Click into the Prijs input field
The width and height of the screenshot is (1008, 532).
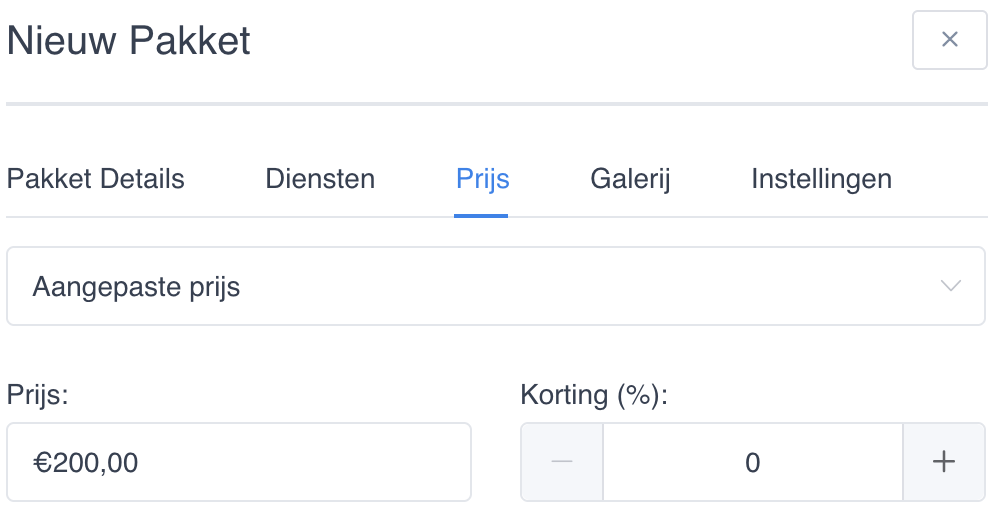(x=300, y=462)
